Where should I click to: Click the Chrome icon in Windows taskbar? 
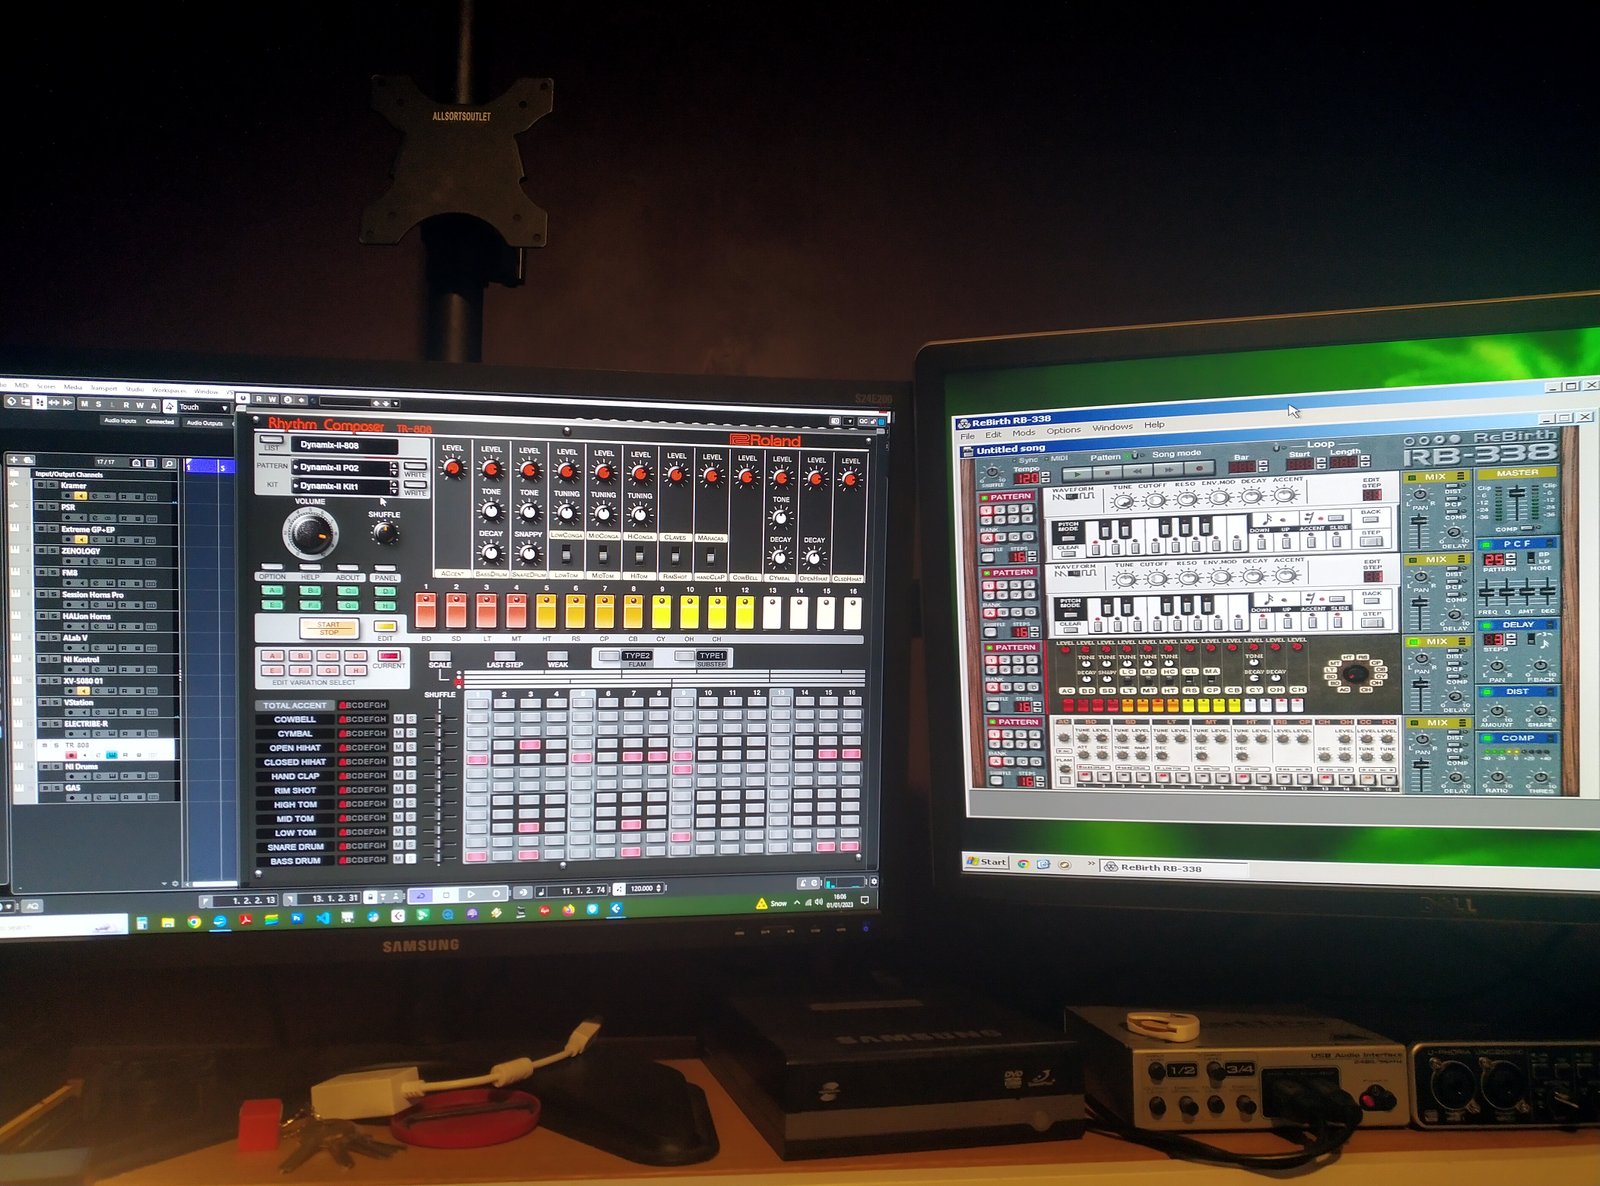[194, 921]
